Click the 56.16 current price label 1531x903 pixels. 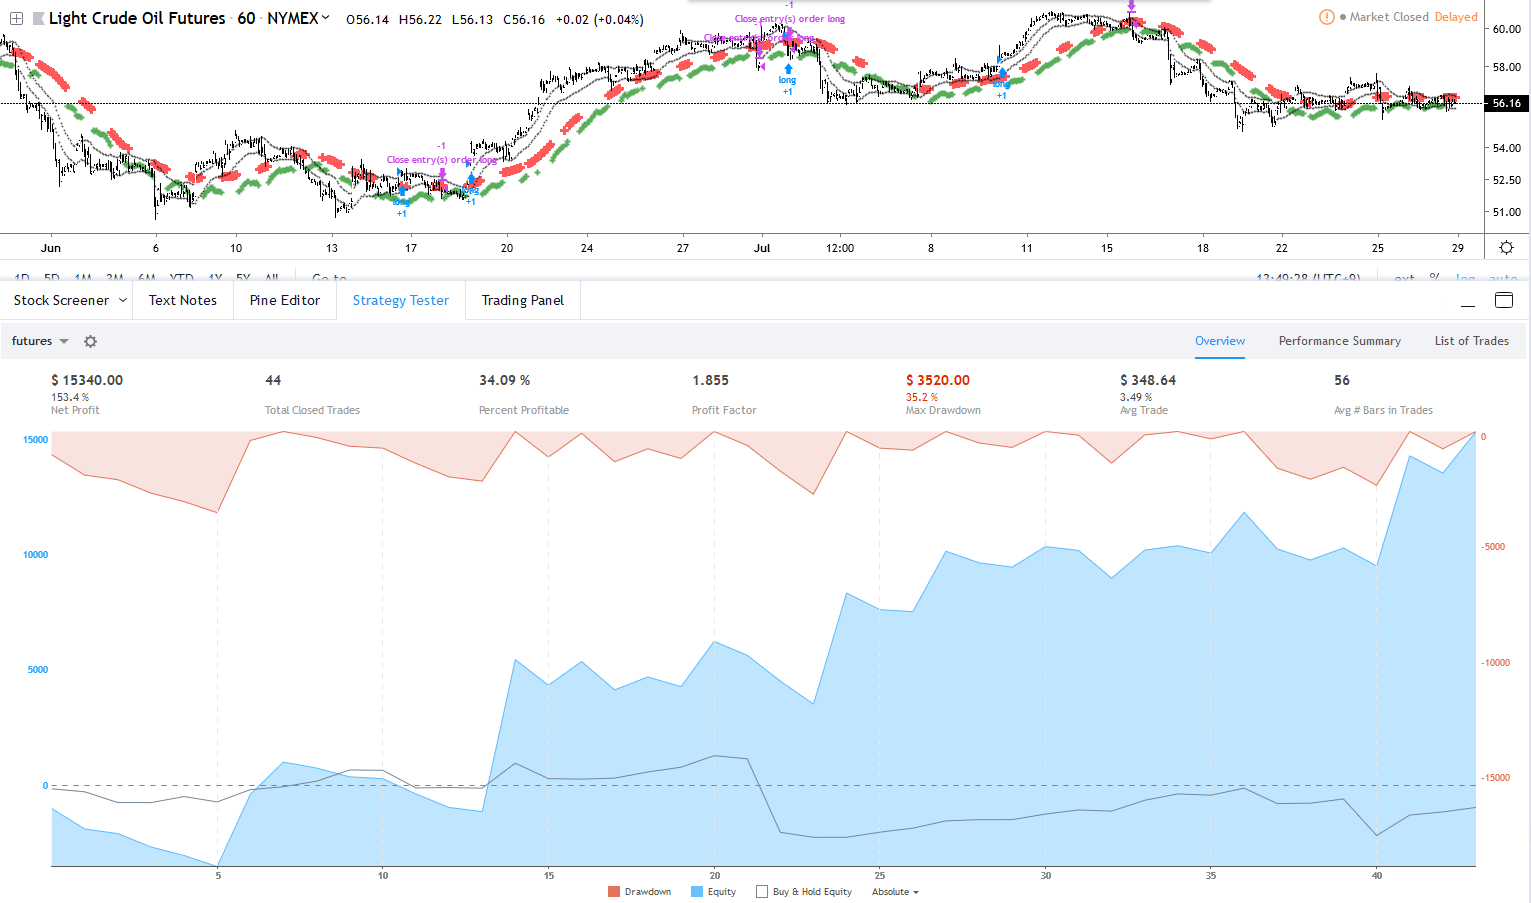(x=1505, y=103)
